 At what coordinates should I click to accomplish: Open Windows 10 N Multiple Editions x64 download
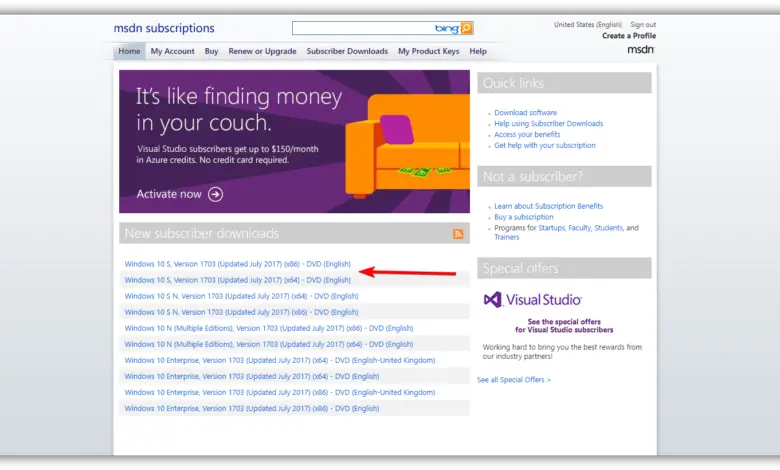tap(269, 344)
